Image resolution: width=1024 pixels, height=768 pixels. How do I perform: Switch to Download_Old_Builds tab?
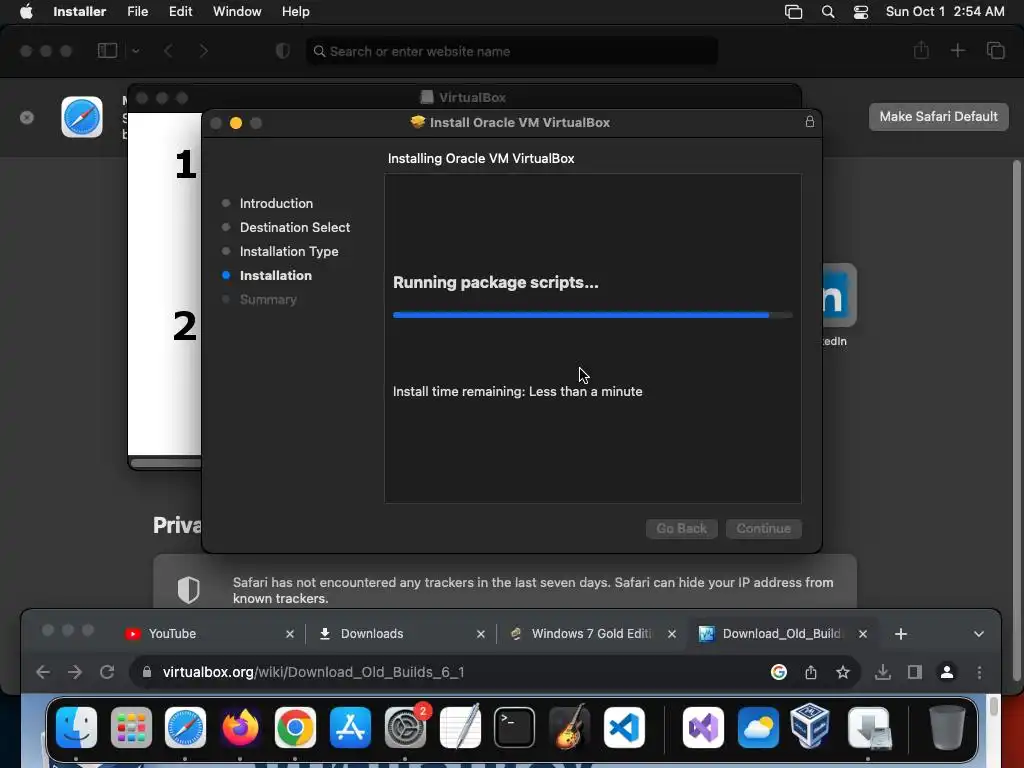coord(782,633)
